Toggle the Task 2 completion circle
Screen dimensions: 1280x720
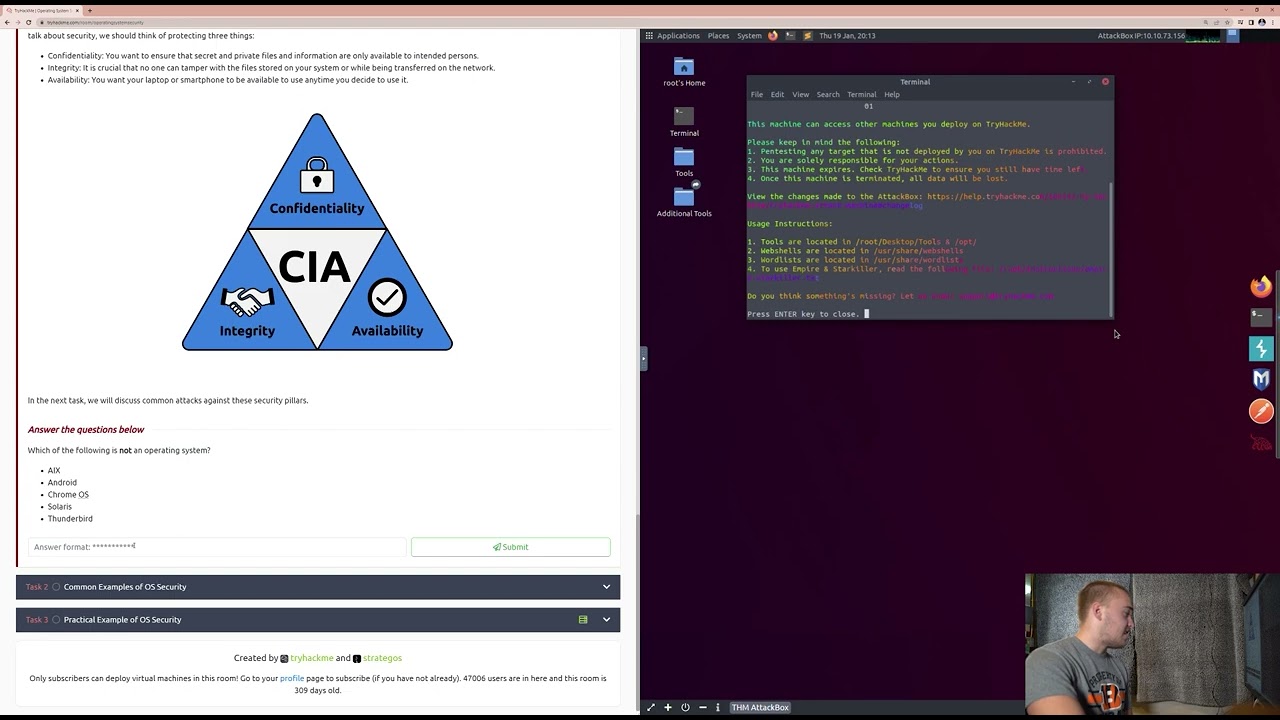(56, 587)
